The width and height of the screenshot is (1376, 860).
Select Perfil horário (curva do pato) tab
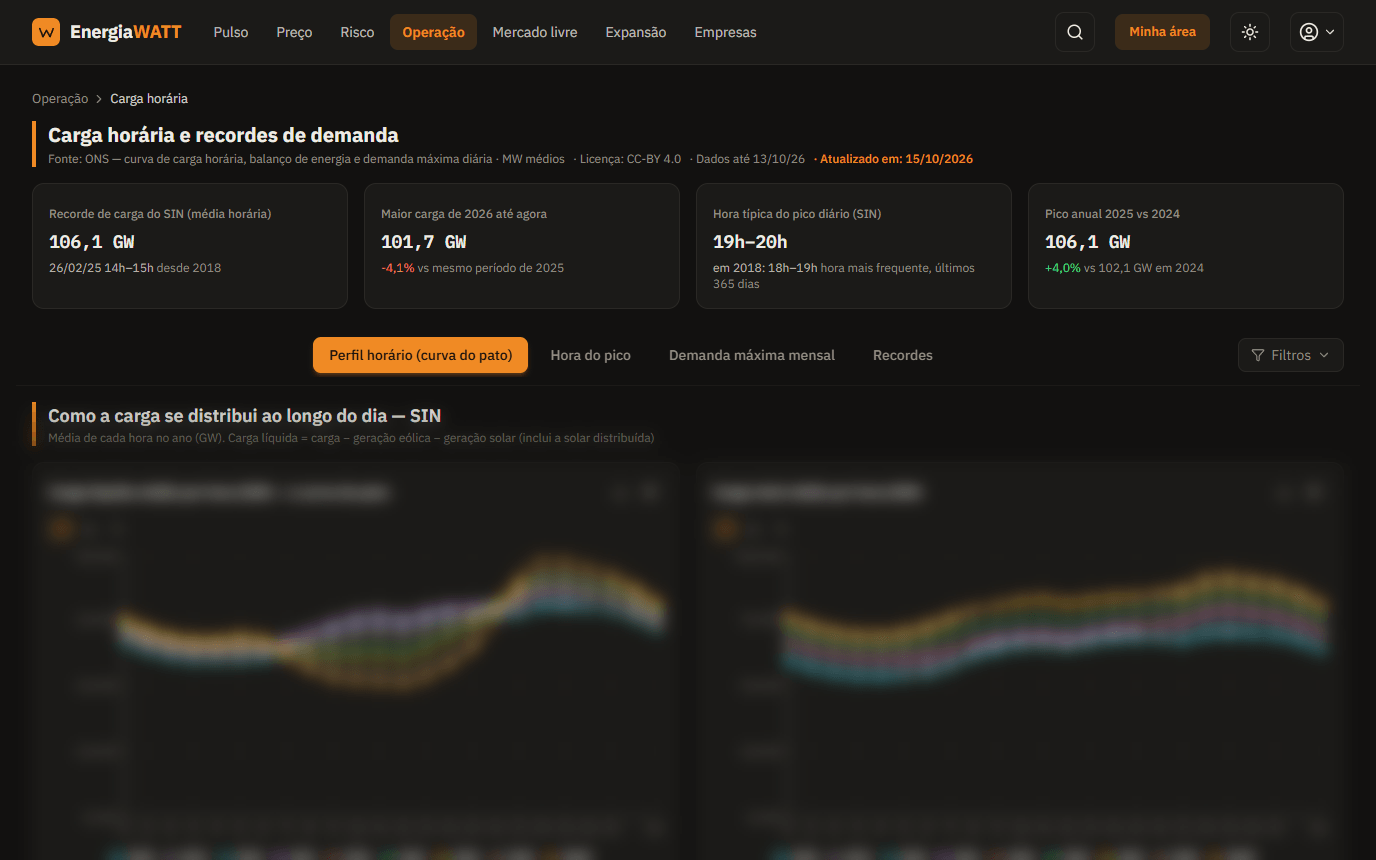click(x=421, y=355)
